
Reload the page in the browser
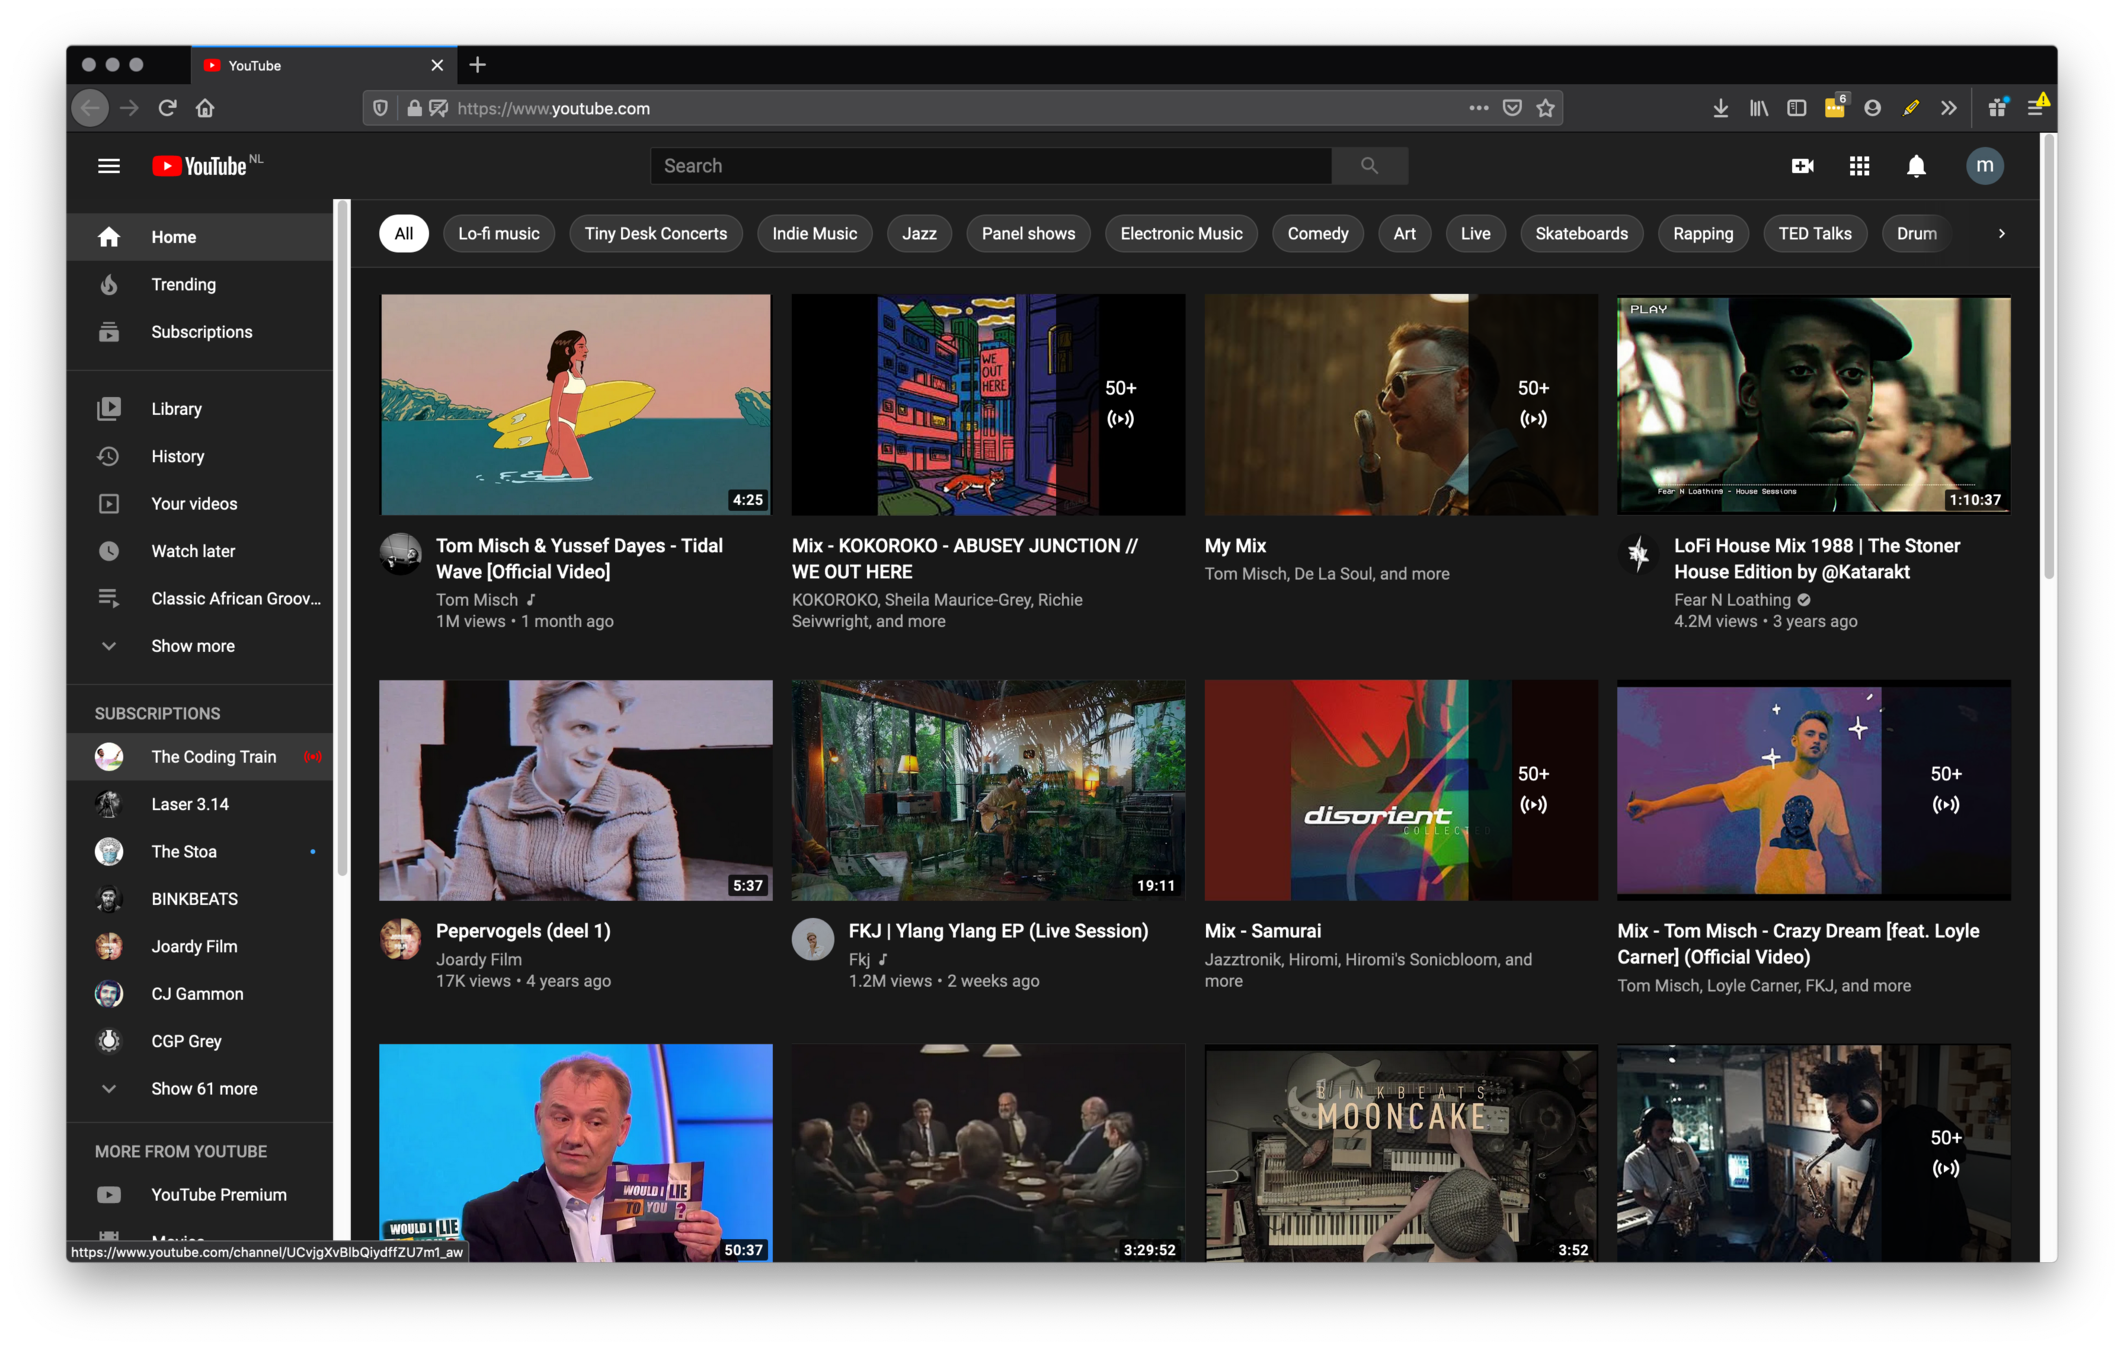[167, 108]
